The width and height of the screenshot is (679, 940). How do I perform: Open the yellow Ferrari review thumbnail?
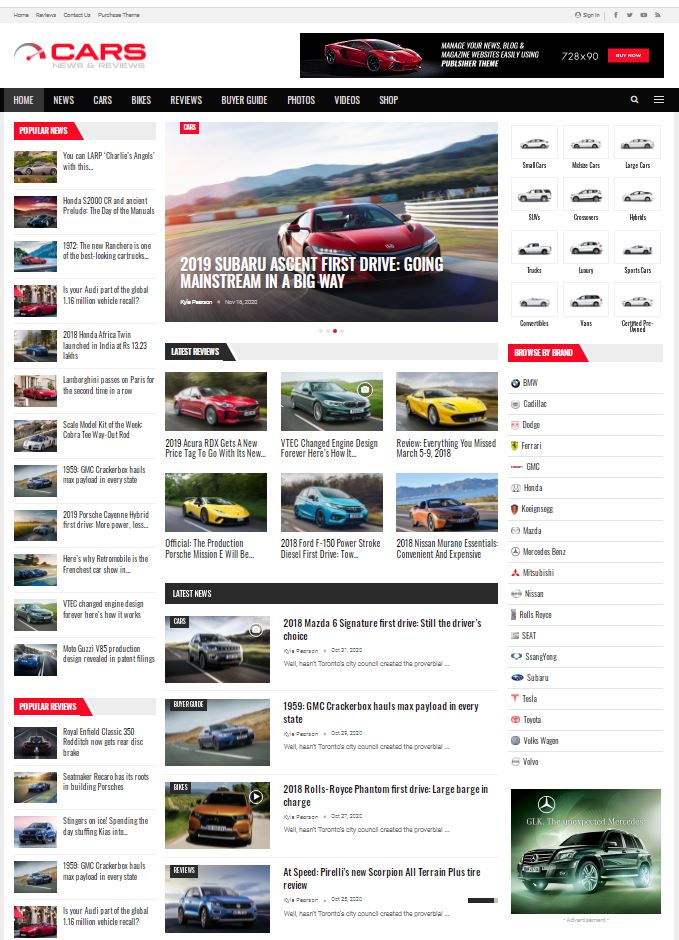(x=446, y=401)
